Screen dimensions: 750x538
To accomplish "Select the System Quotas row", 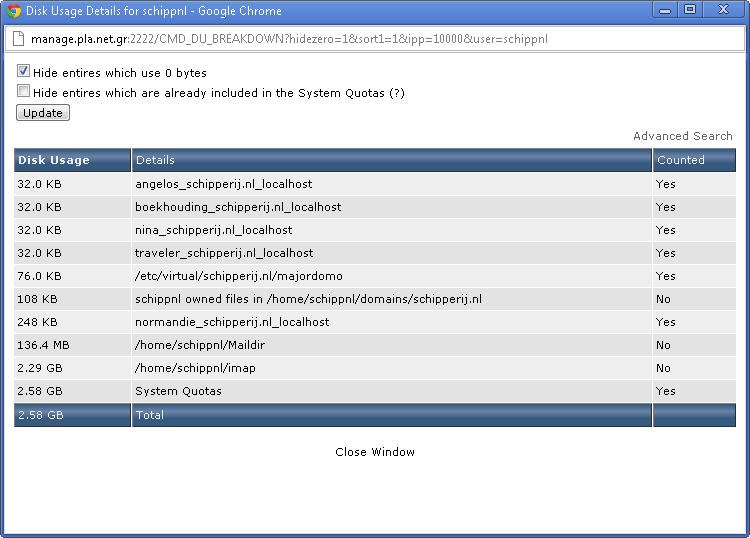I will (179, 391).
